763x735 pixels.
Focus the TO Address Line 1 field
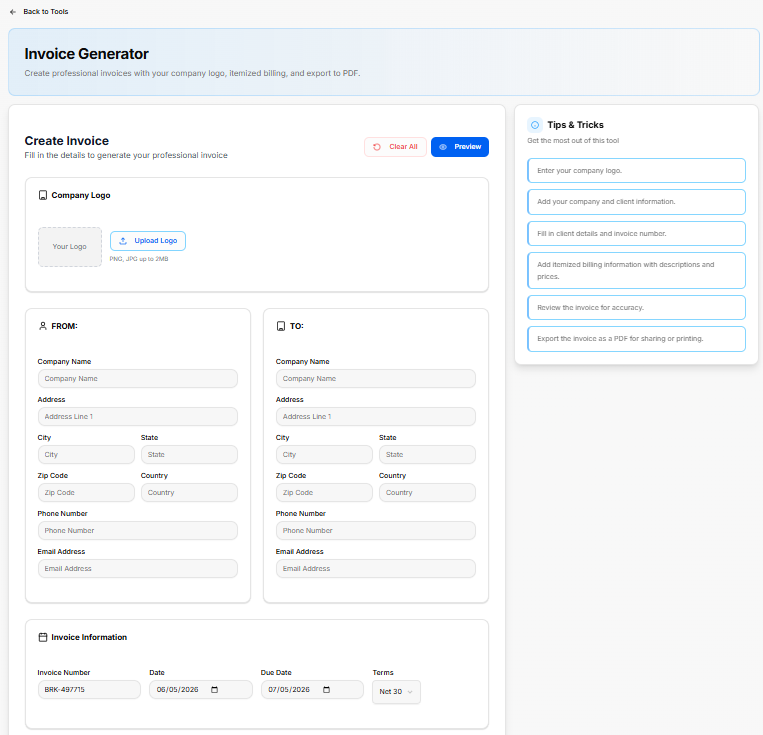(x=376, y=417)
